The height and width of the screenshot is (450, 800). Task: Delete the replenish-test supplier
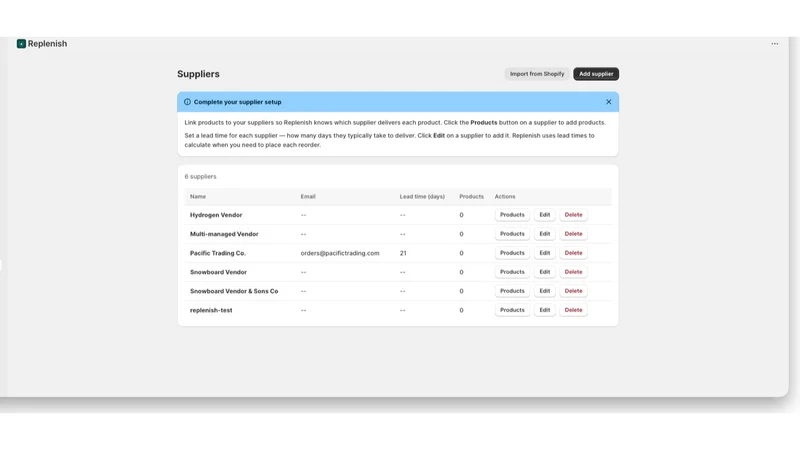[573, 310]
